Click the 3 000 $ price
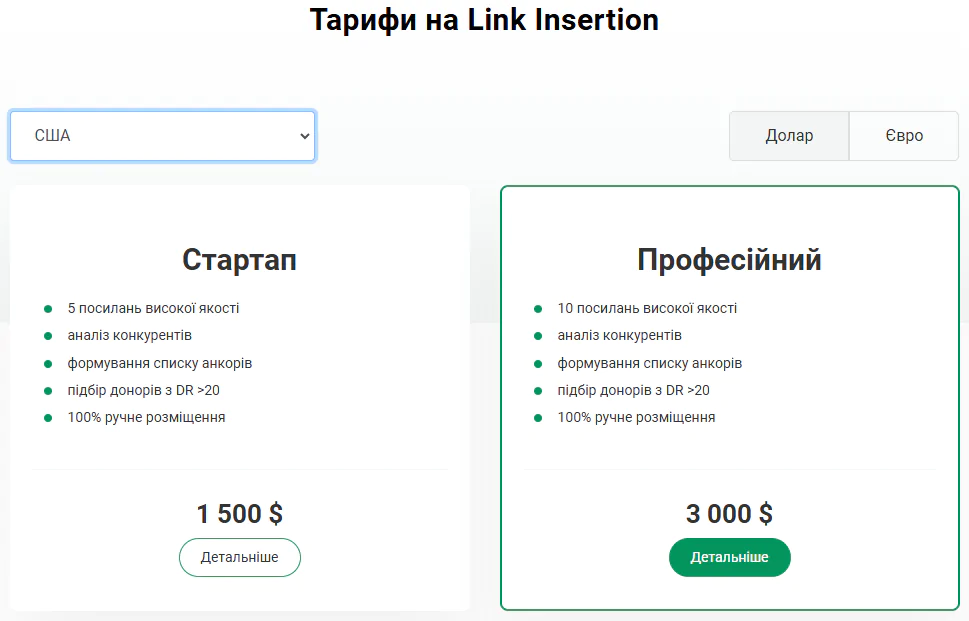Viewport: 969px width, 621px height. (x=729, y=514)
